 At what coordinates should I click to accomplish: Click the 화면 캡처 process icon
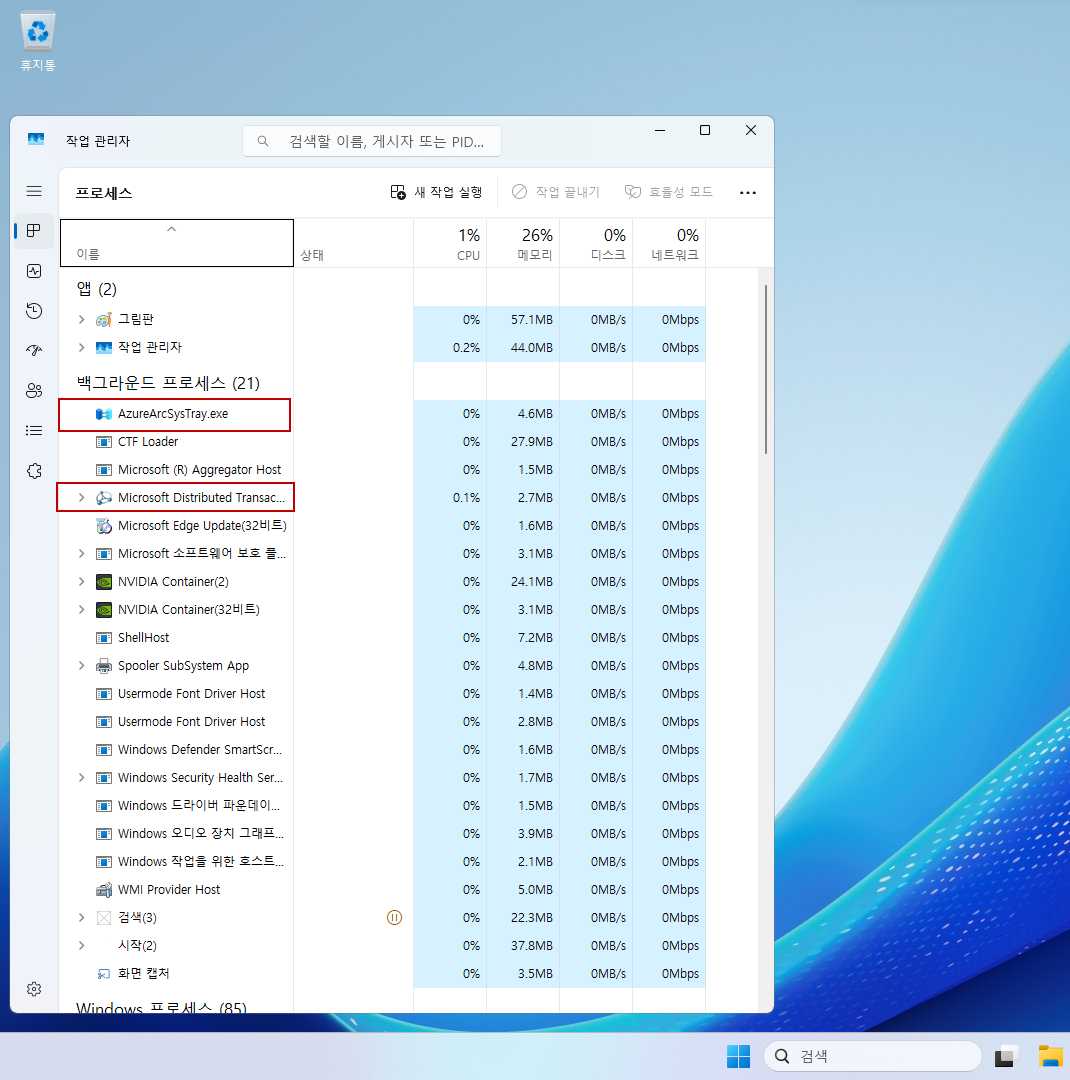[103, 974]
